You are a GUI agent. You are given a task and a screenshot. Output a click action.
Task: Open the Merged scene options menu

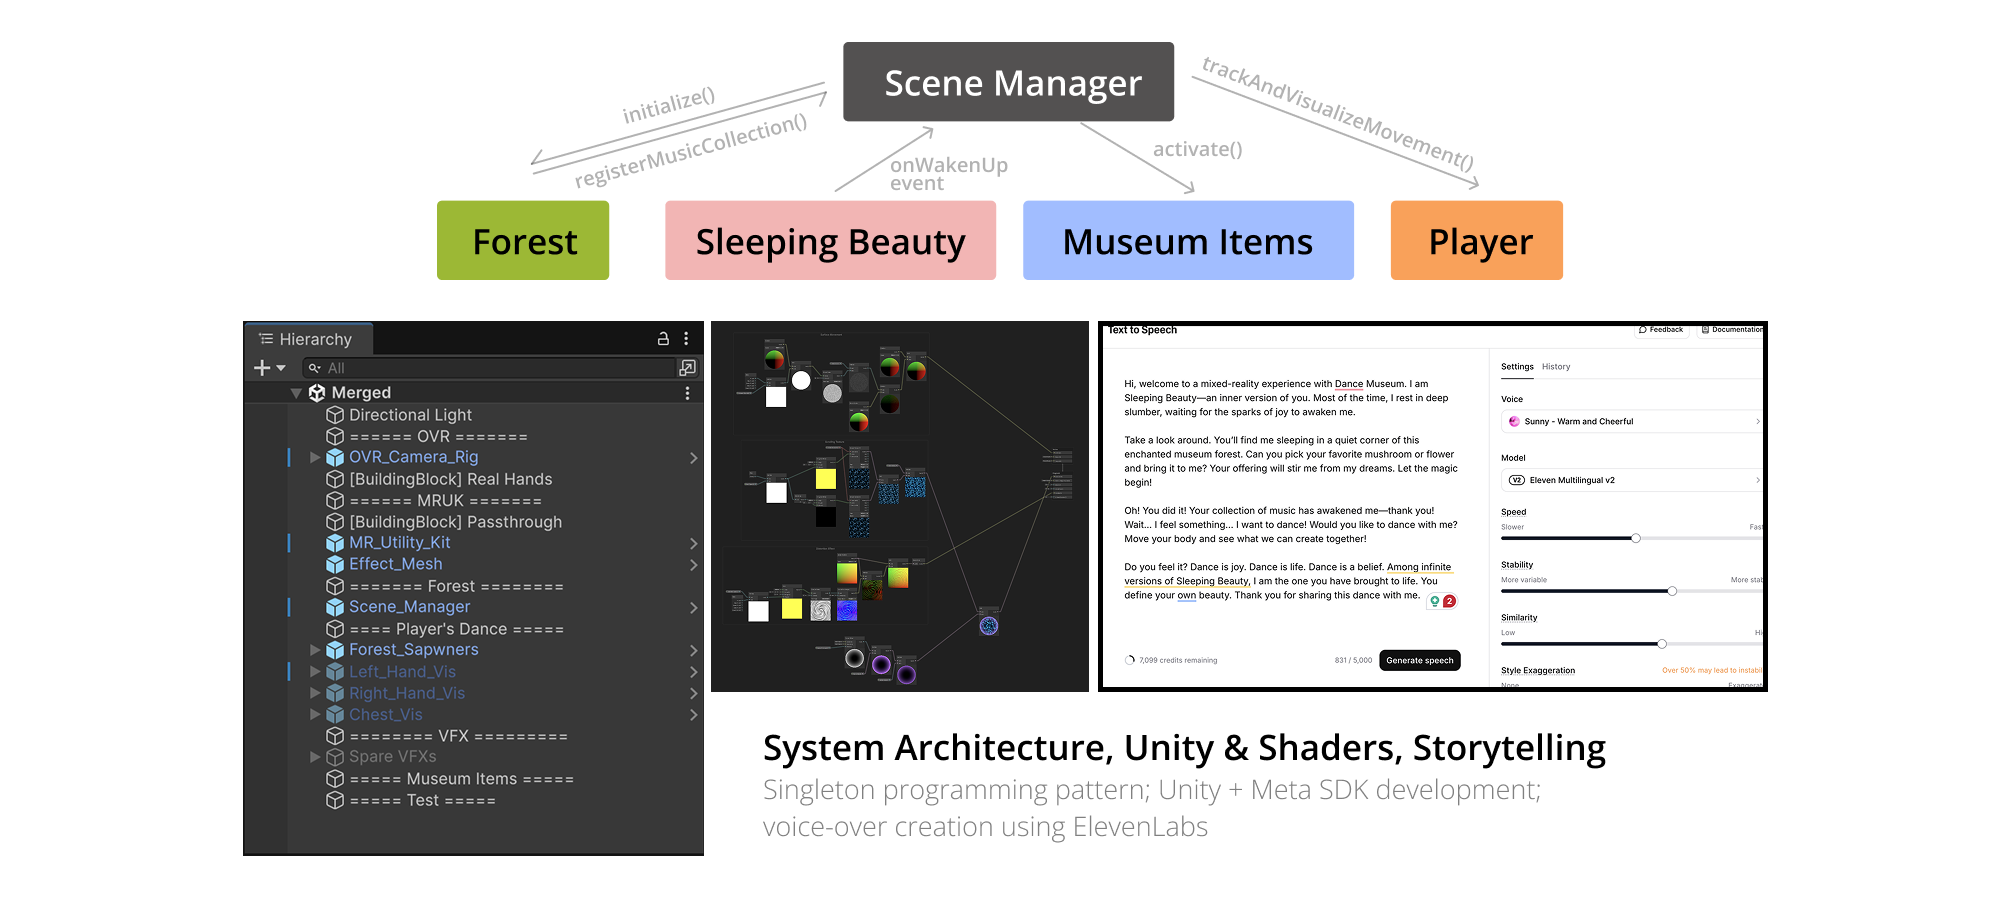pyautogui.click(x=687, y=393)
